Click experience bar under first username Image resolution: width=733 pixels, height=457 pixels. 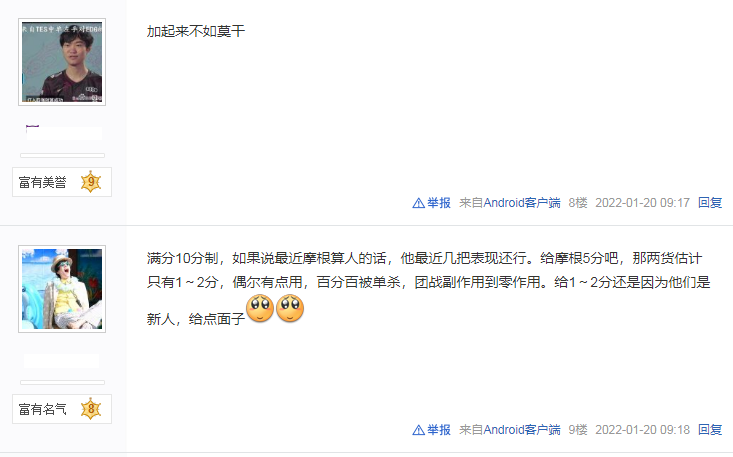click(62, 155)
